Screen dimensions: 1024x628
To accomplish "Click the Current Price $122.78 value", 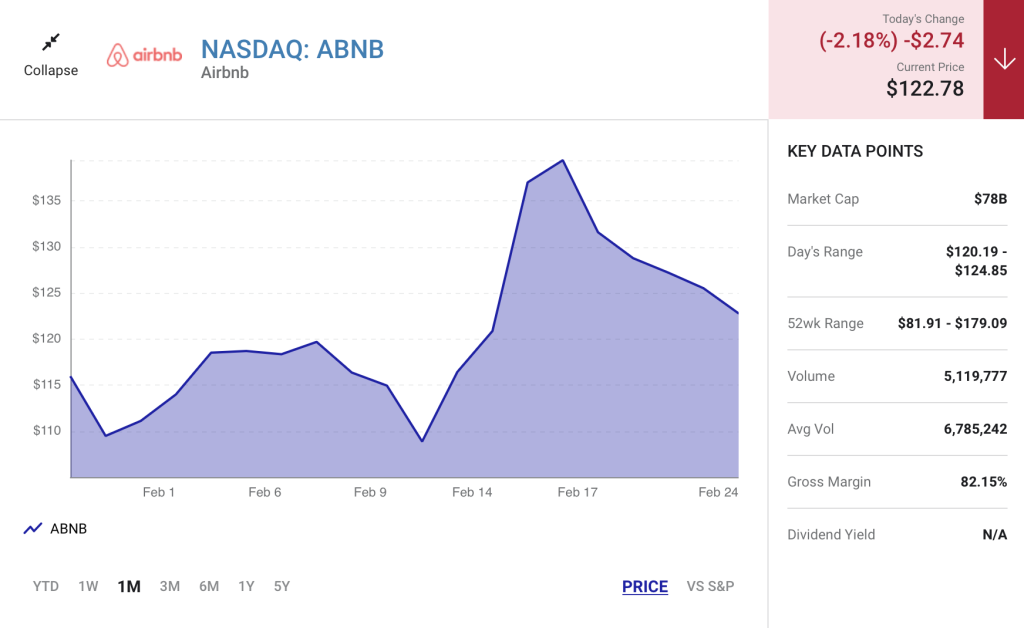I will (x=925, y=88).
